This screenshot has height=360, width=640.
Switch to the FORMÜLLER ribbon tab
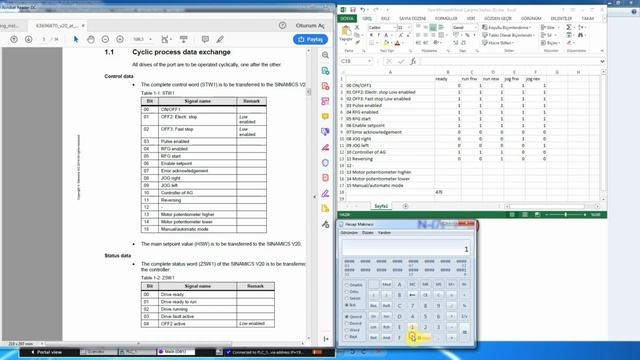coord(446,18)
